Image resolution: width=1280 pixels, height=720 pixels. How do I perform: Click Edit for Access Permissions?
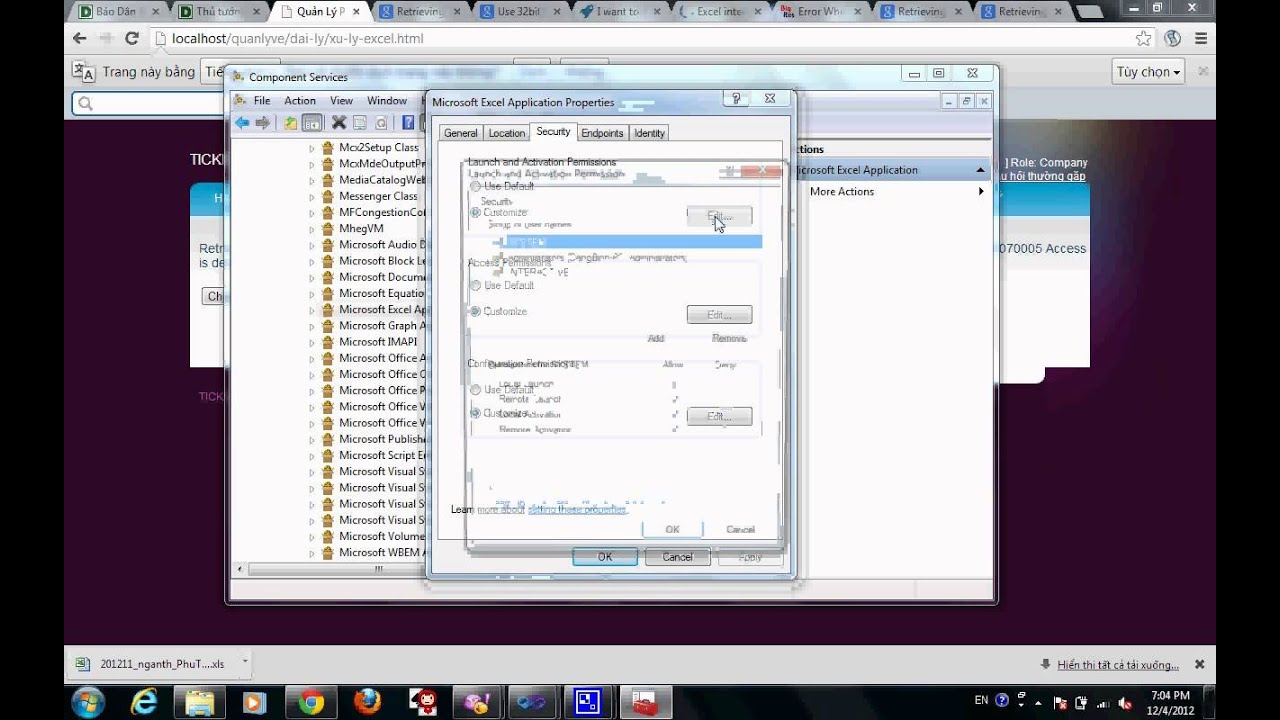719,315
